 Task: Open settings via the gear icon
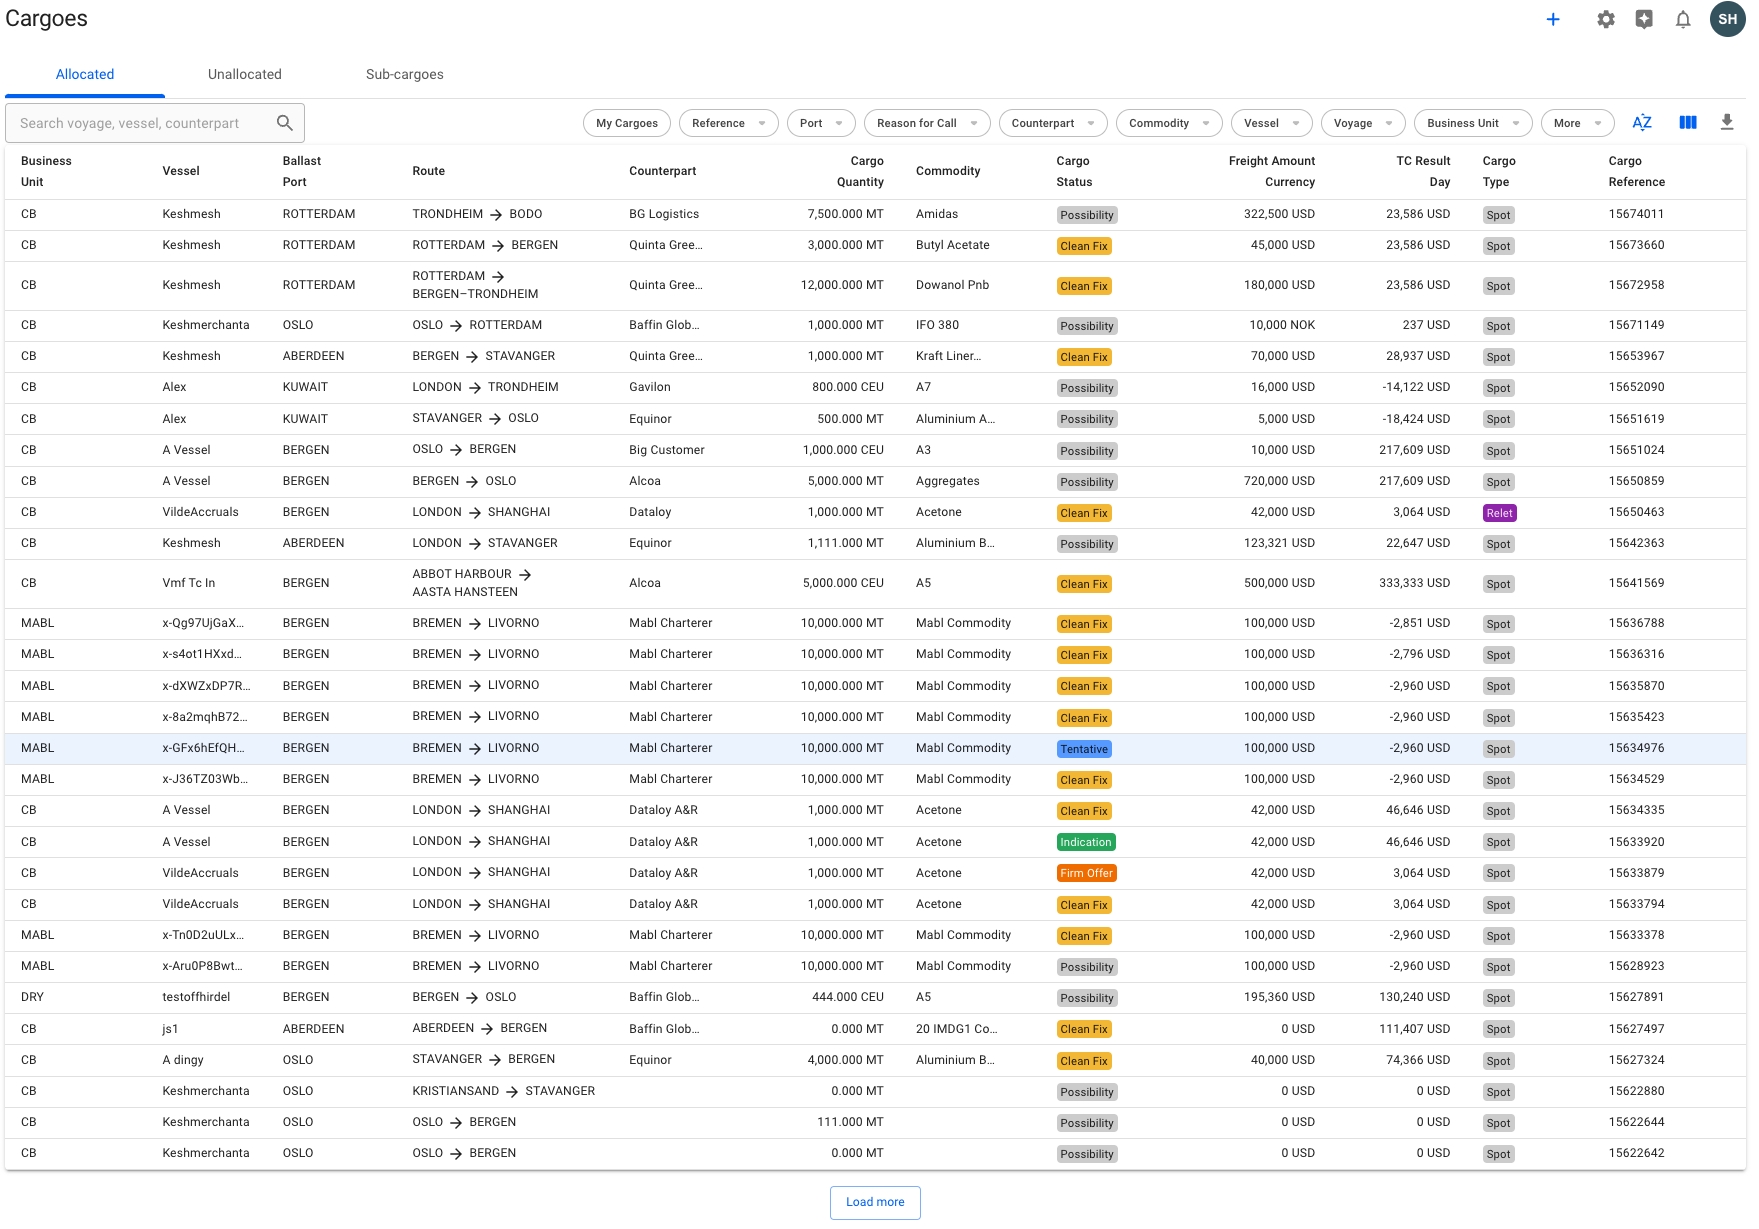click(1606, 19)
